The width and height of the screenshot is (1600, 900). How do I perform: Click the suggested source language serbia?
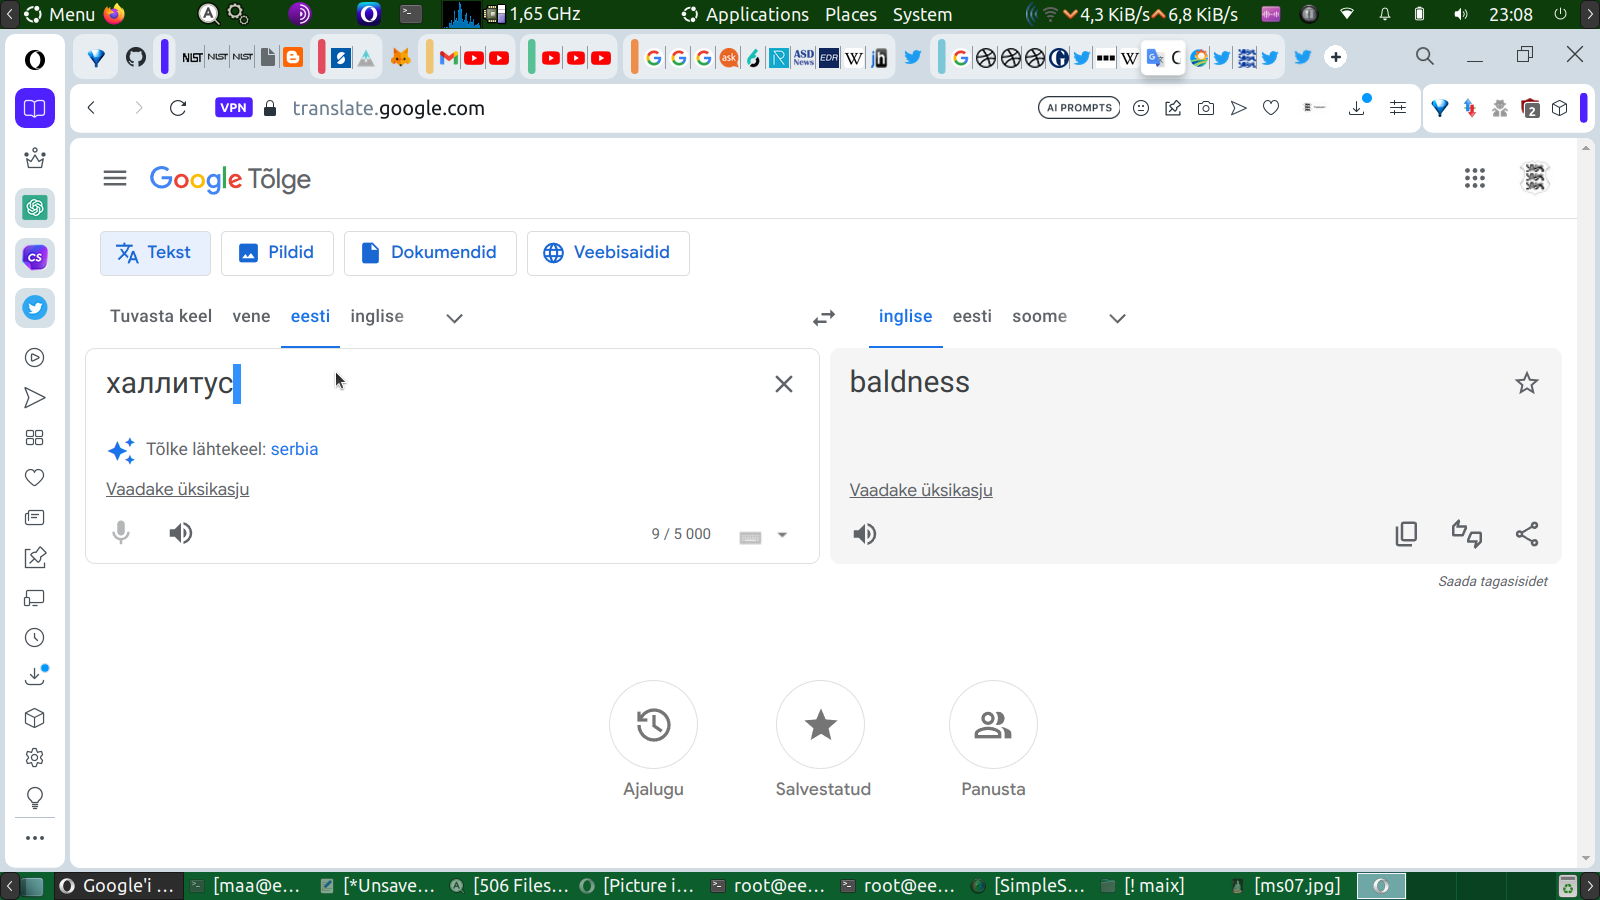coord(294,449)
